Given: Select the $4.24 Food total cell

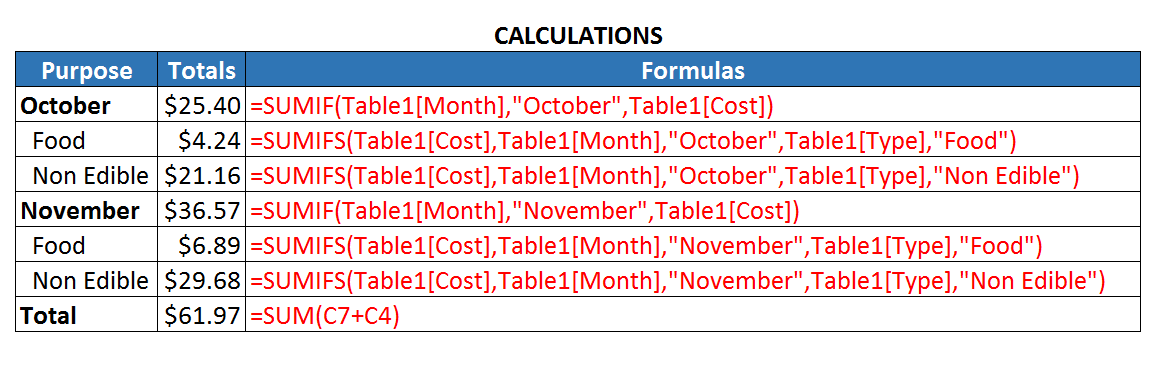Looking at the screenshot, I should click(201, 140).
